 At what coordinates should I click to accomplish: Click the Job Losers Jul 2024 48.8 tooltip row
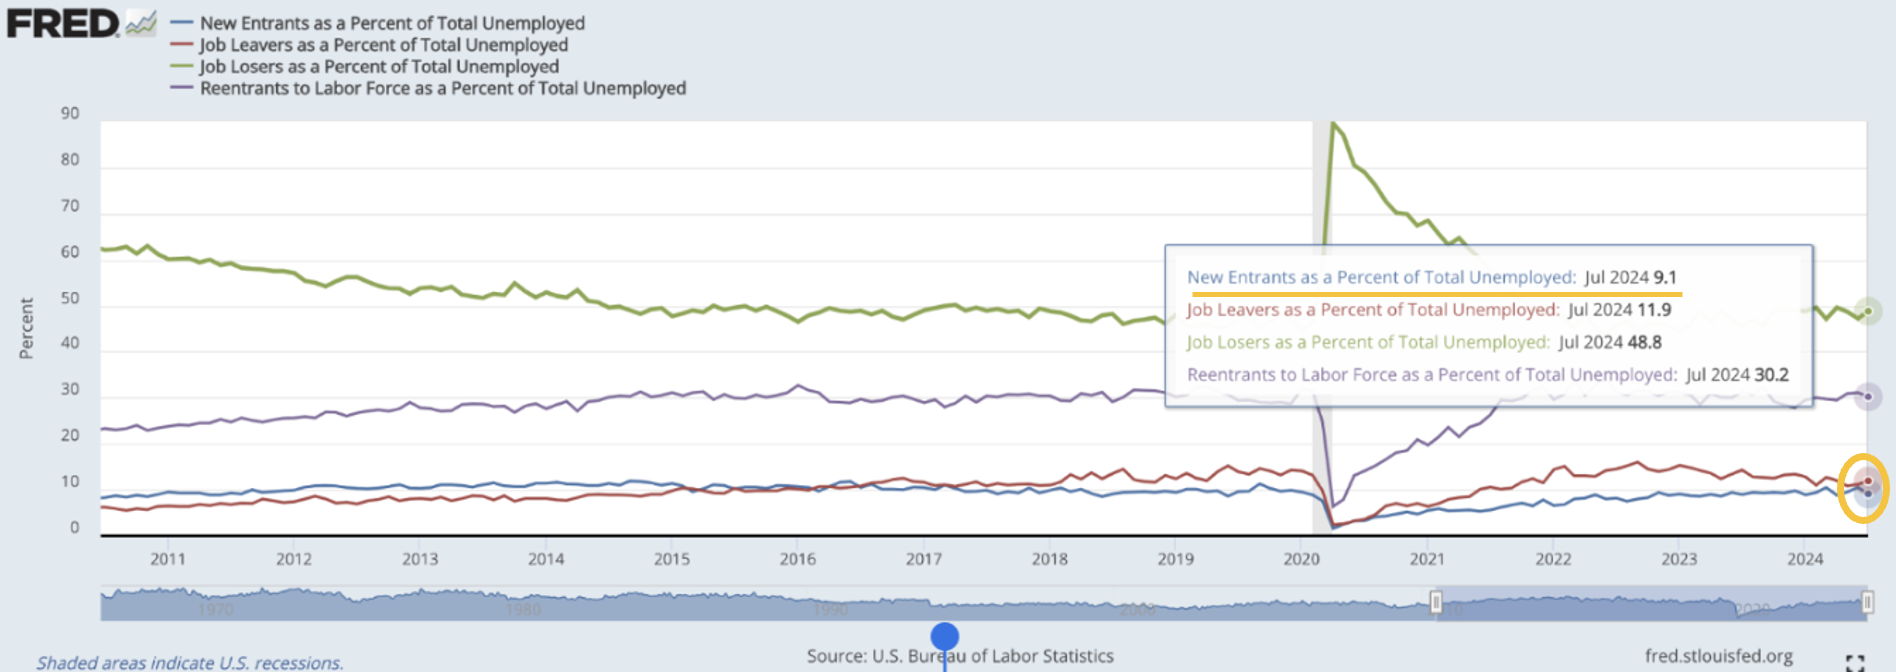tap(1423, 342)
